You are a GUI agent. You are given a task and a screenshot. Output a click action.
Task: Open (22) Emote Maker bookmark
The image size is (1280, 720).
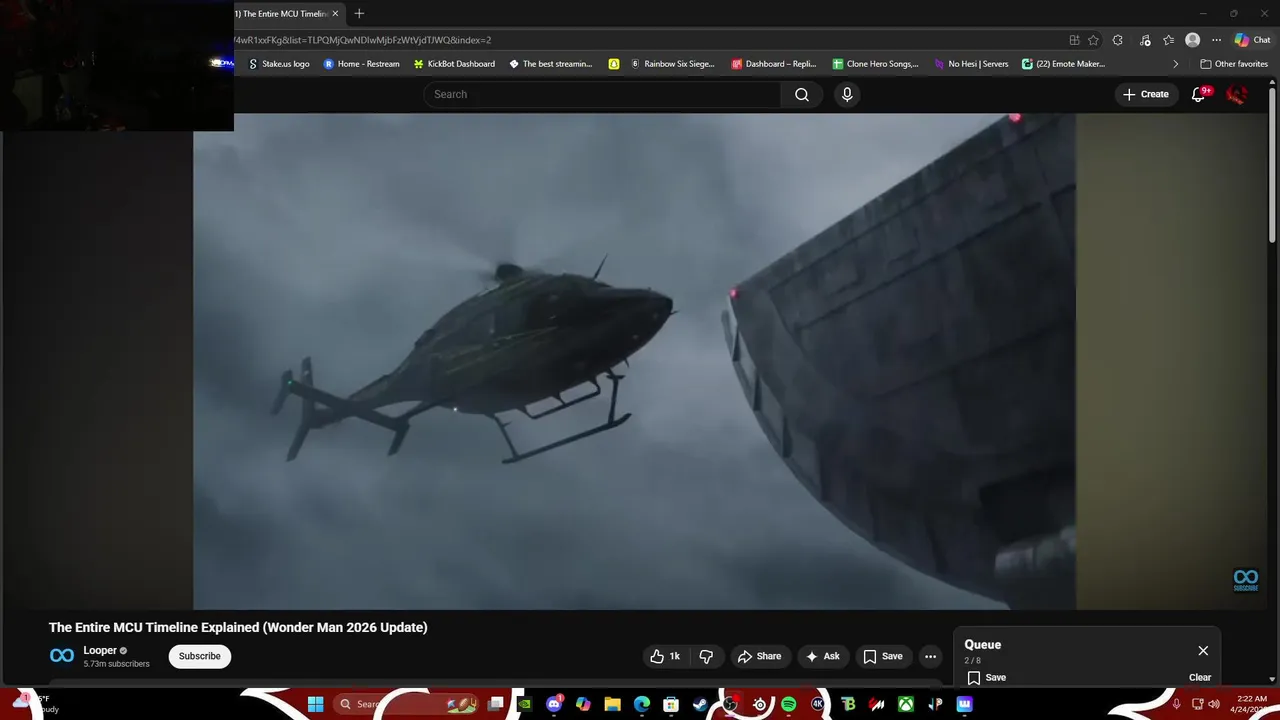coord(1063,64)
